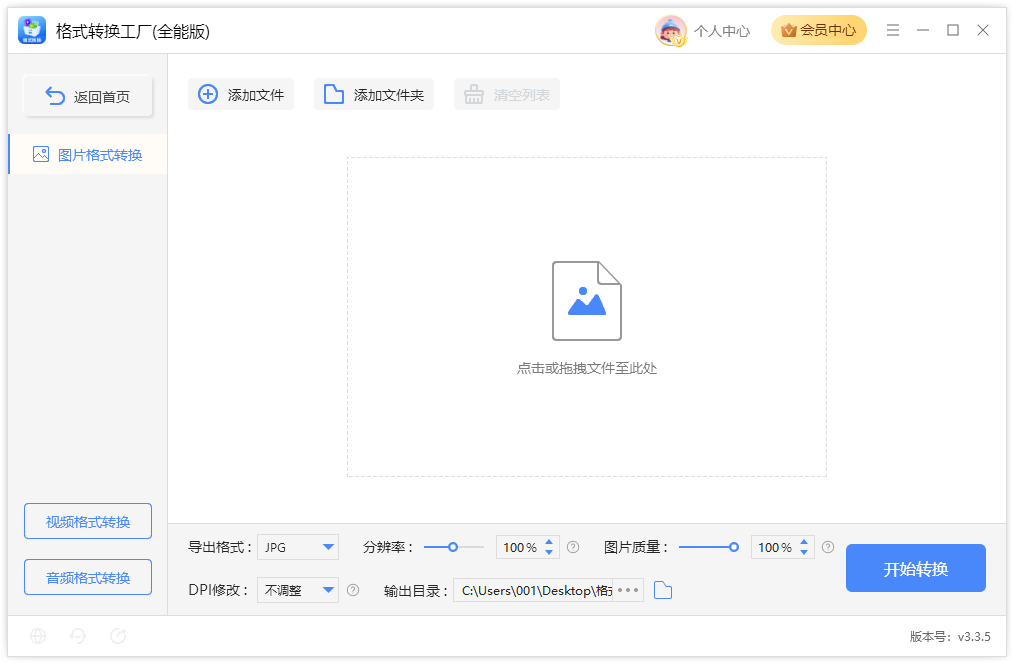This screenshot has height=664, width=1014.
Task: Click the share feedback icon at bottom
Action: [118, 636]
